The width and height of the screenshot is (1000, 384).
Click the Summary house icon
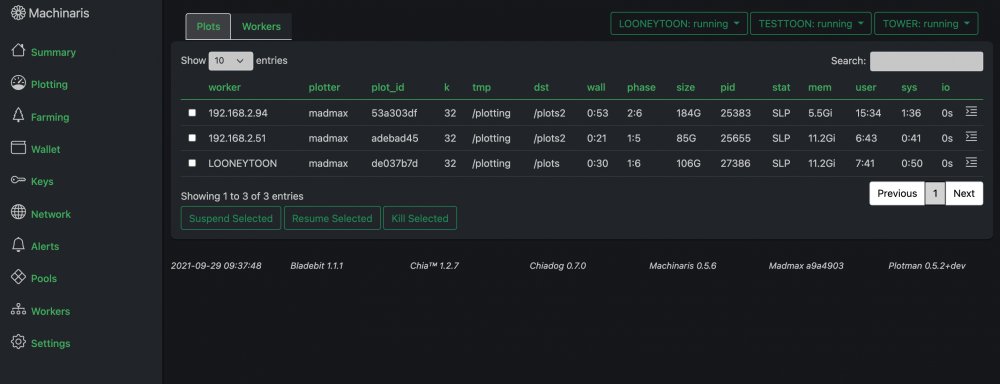18,50
